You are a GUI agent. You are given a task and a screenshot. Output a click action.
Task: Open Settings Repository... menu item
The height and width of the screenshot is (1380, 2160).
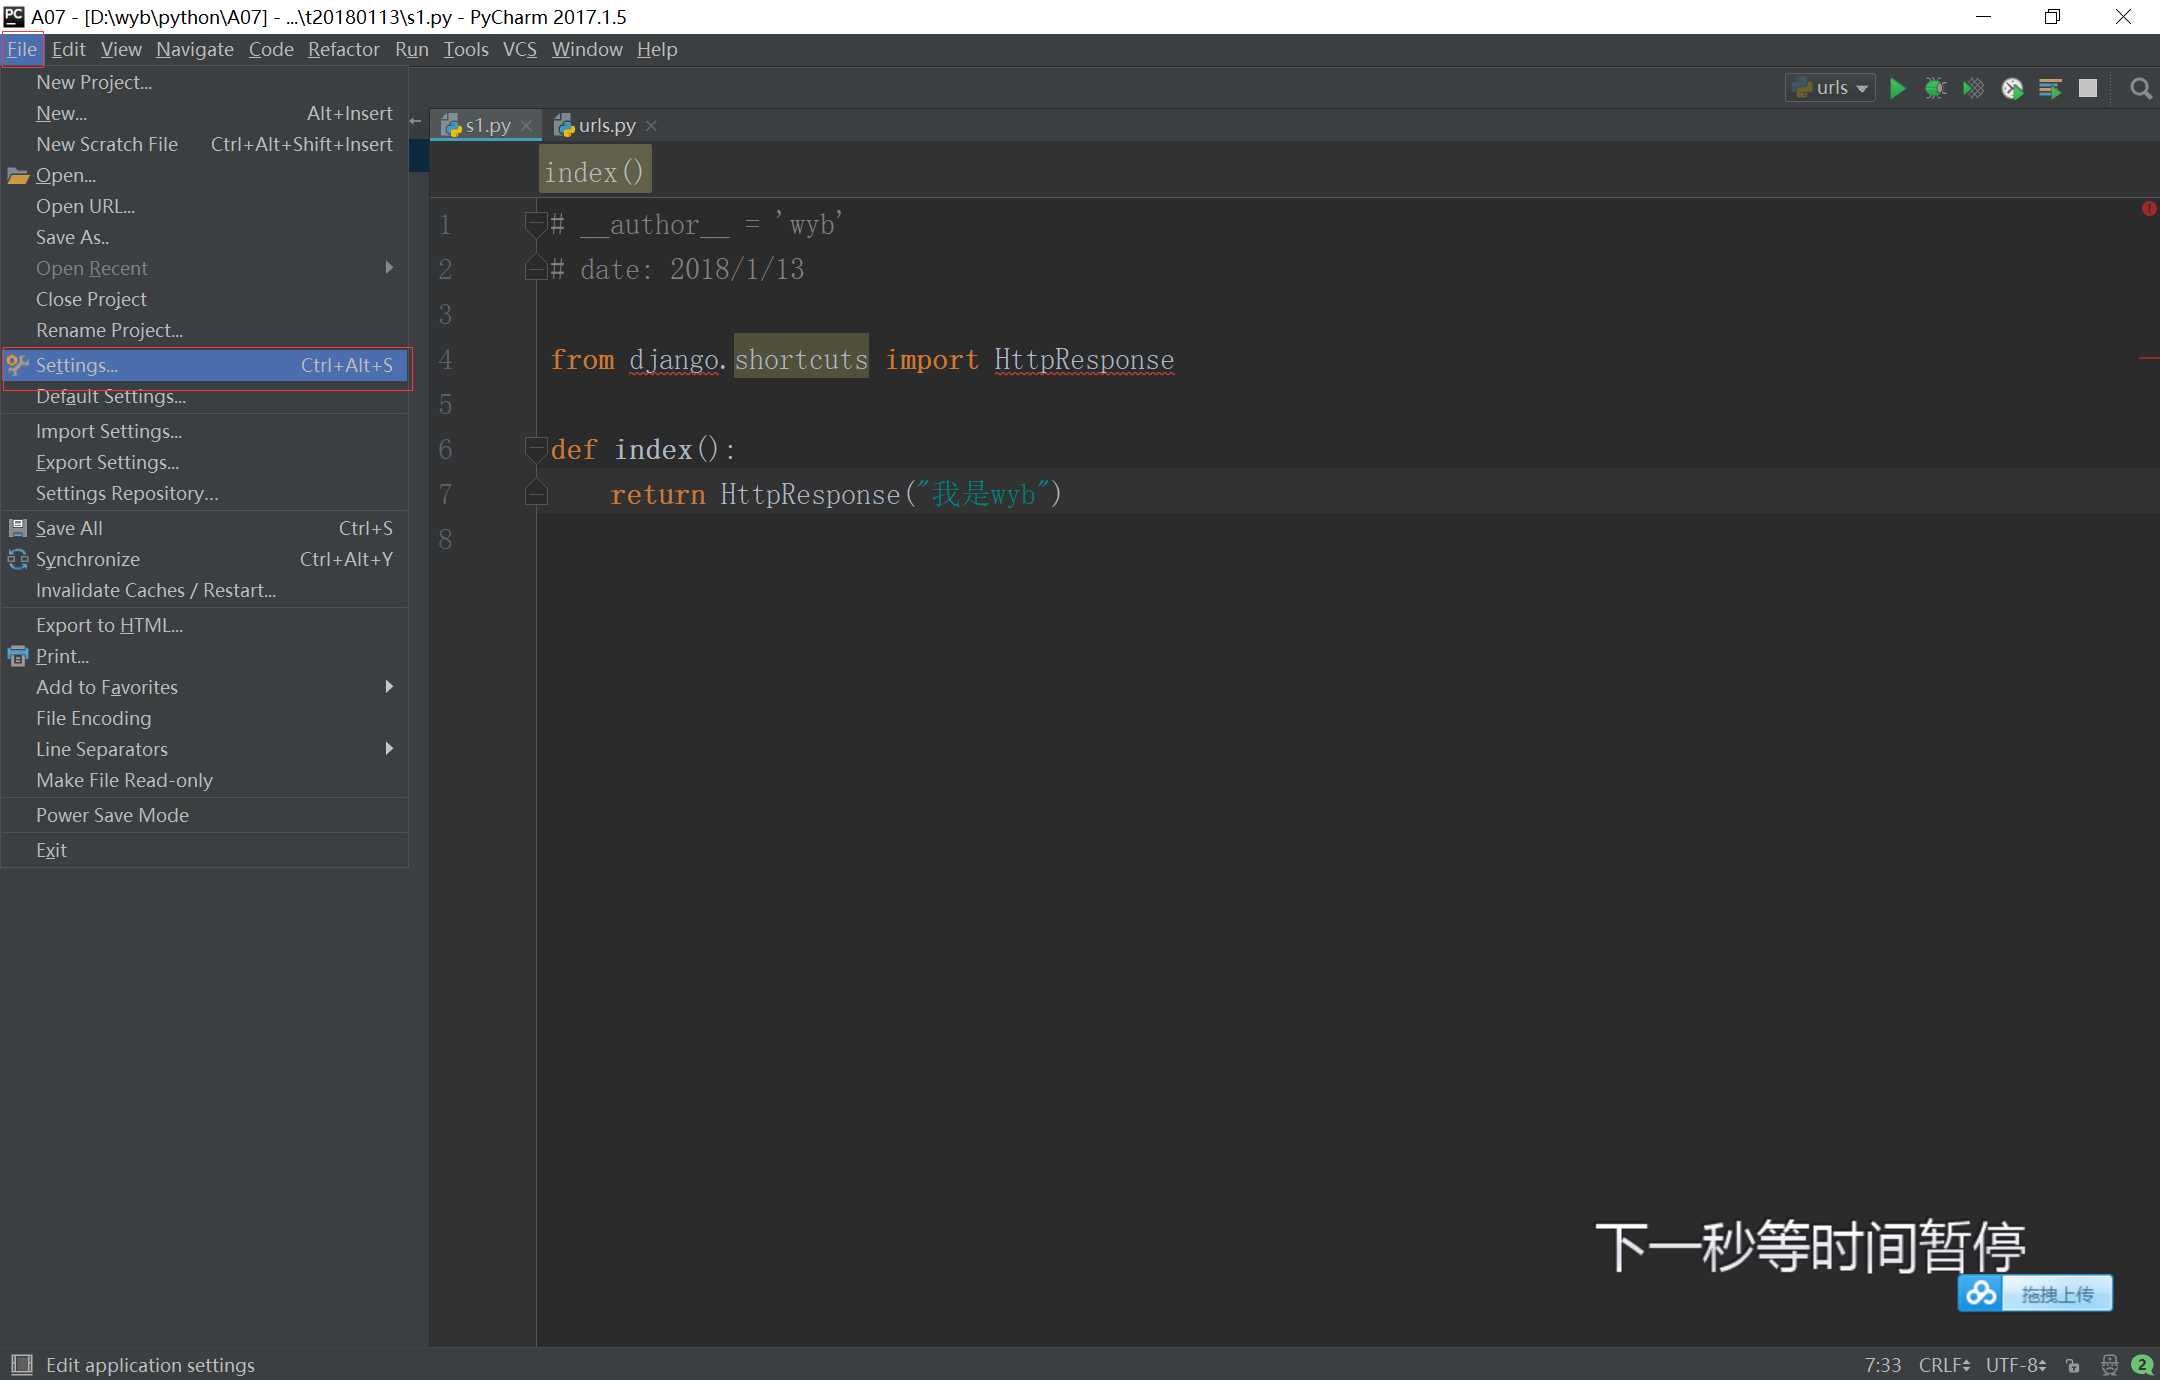click(x=205, y=493)
